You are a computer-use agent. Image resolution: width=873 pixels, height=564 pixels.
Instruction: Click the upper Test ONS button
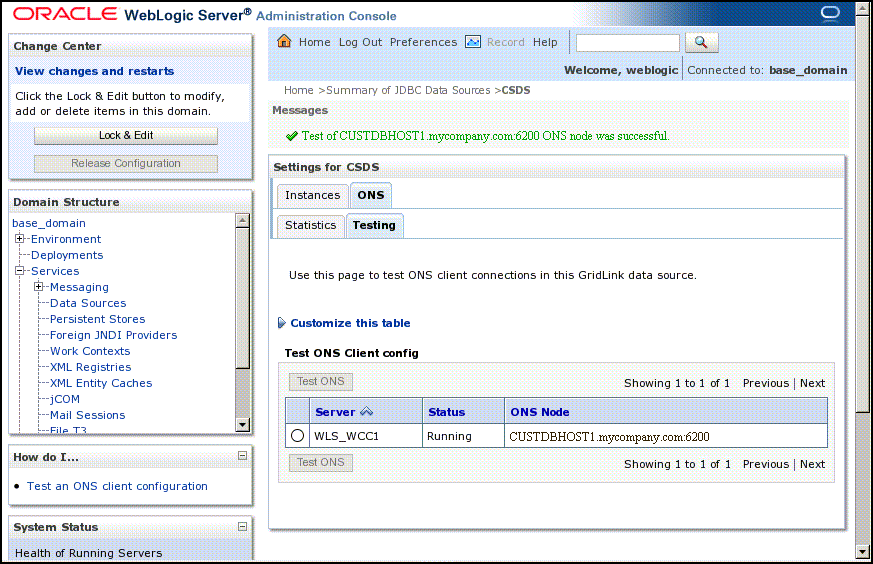[x=321, y=381]
